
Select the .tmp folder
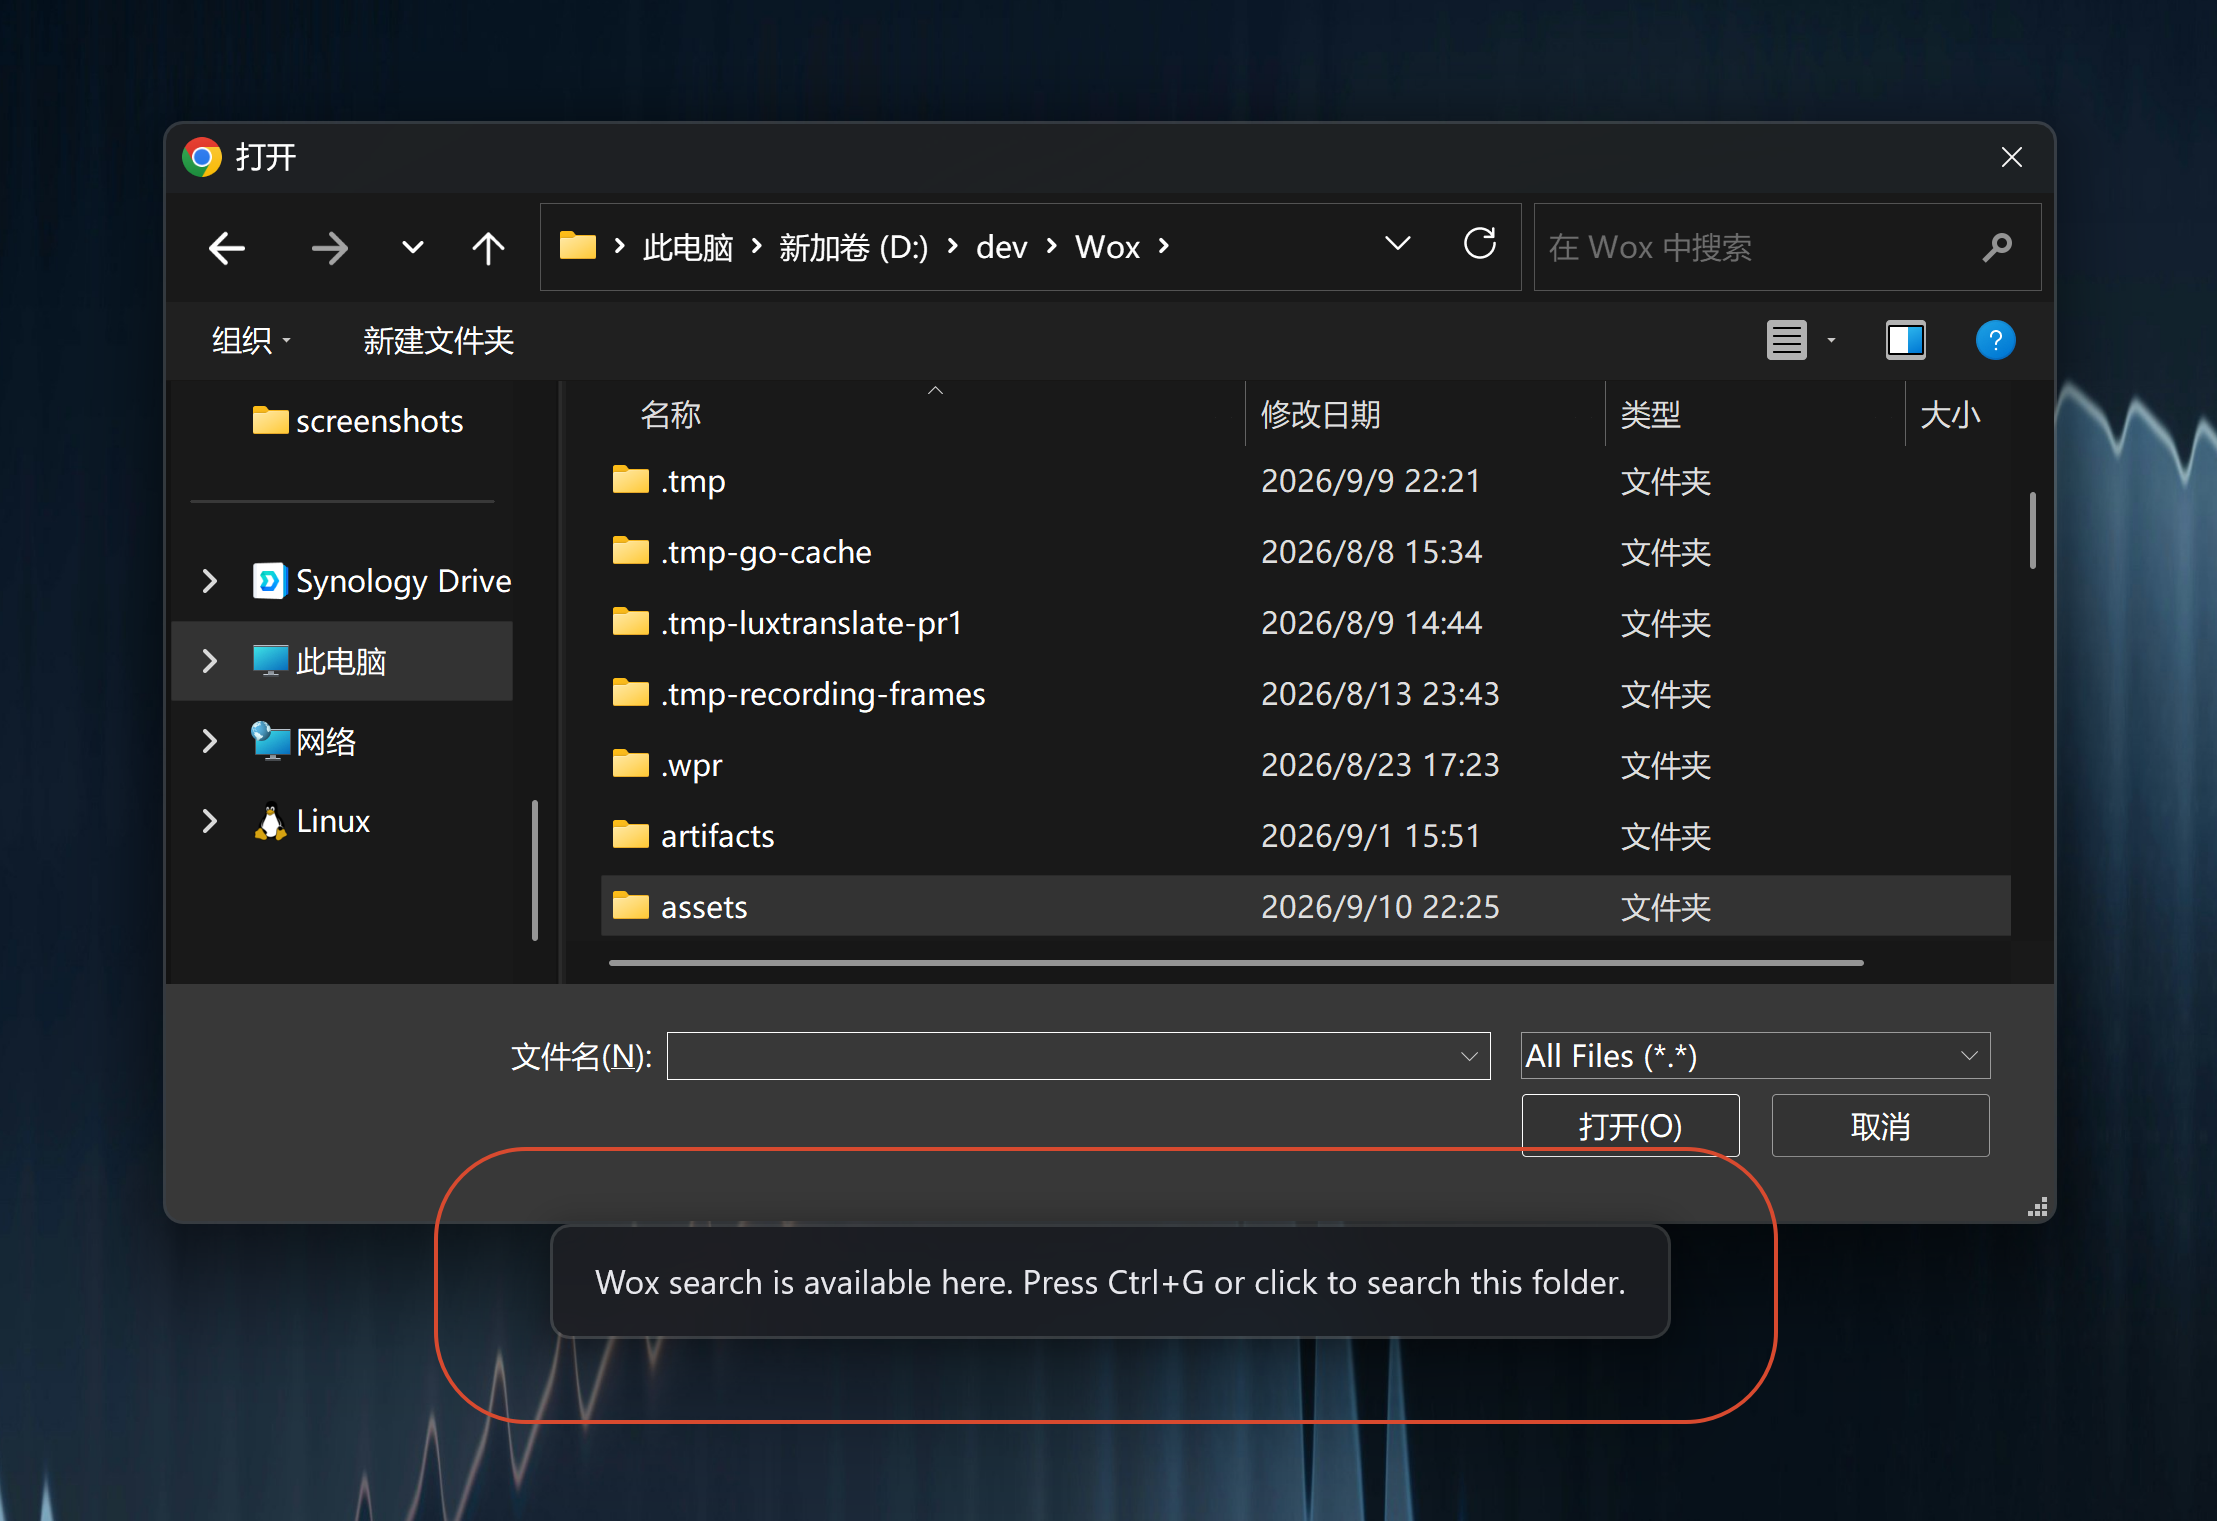point(1305,481)
